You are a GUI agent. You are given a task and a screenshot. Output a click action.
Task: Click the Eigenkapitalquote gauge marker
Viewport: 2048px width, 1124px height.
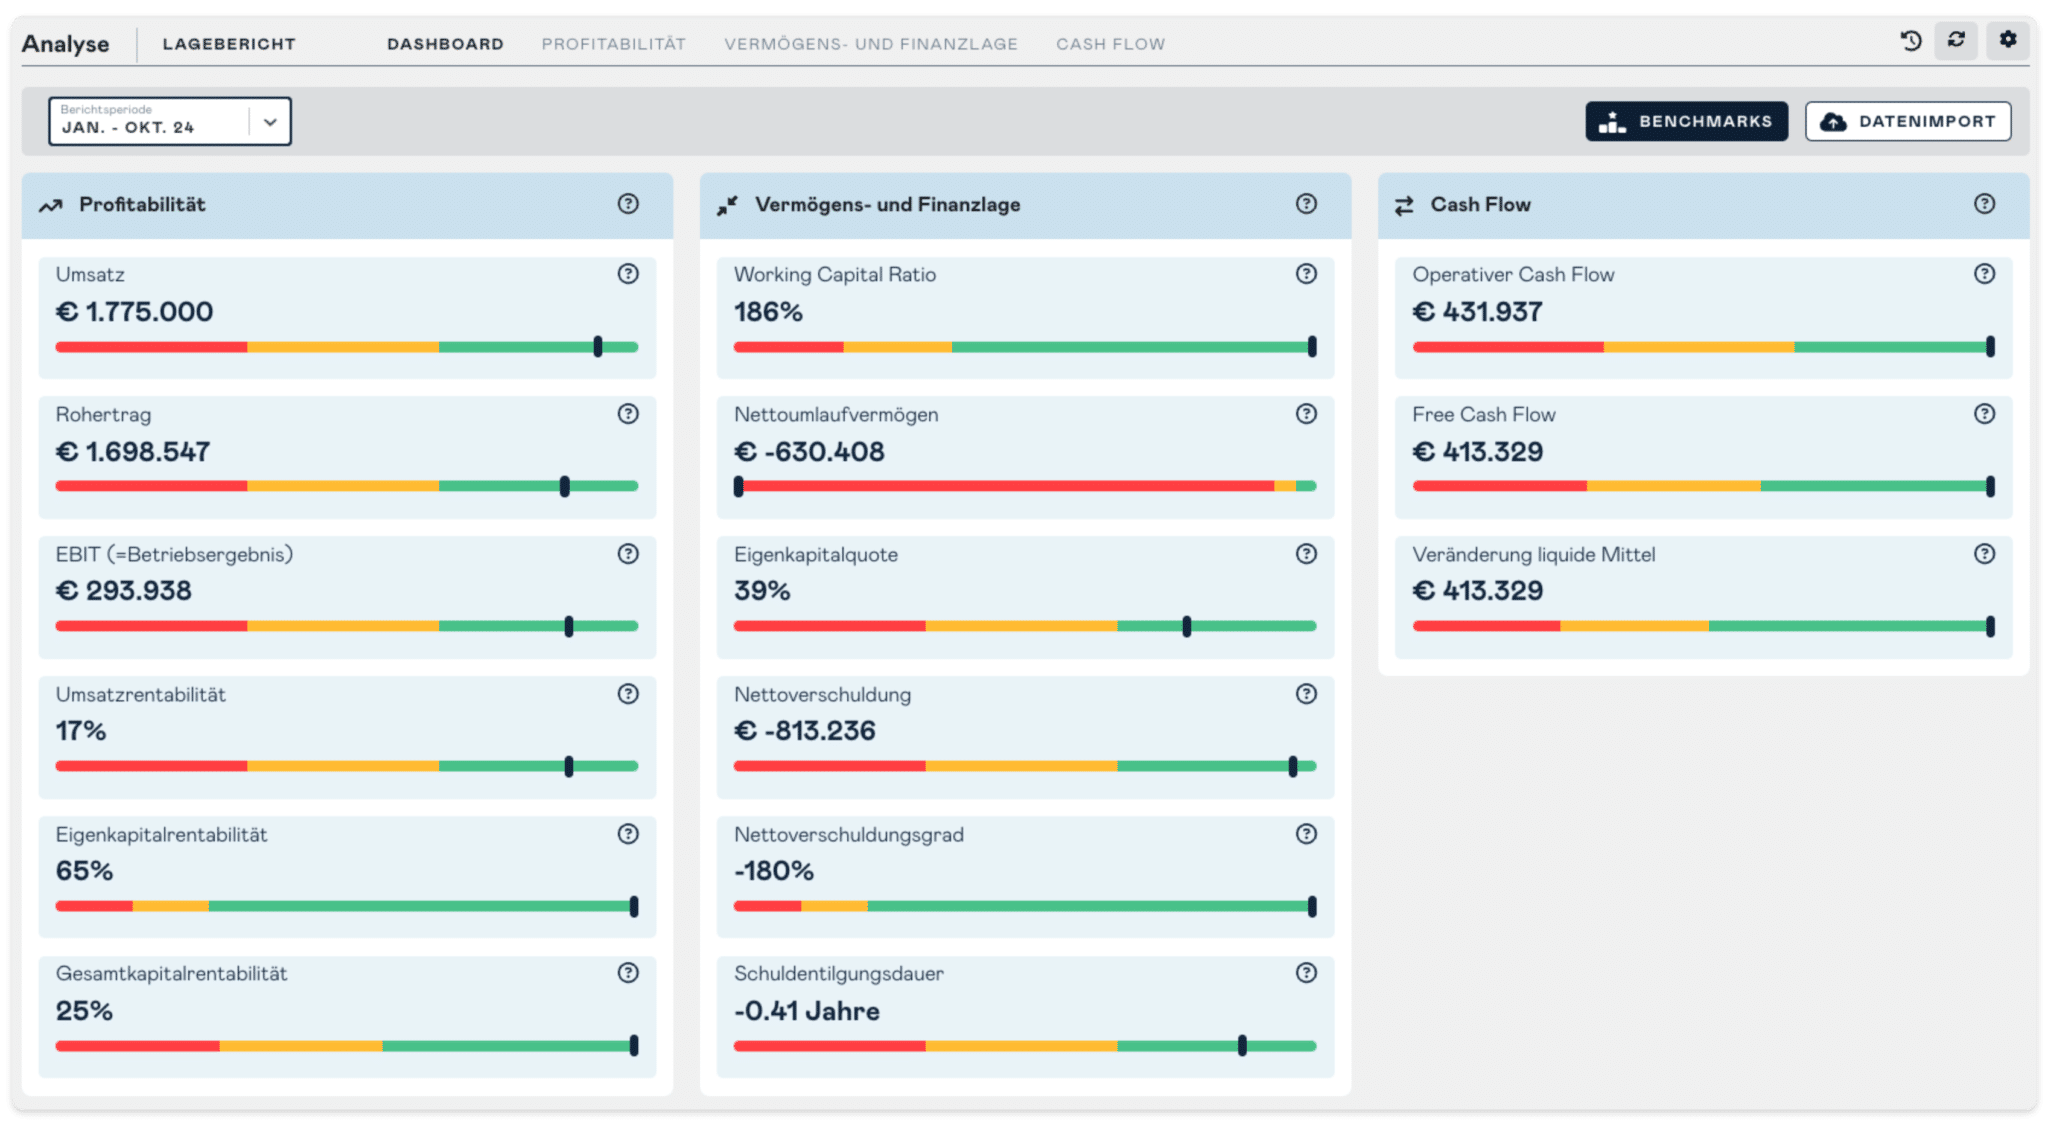tap(1187, 626)
